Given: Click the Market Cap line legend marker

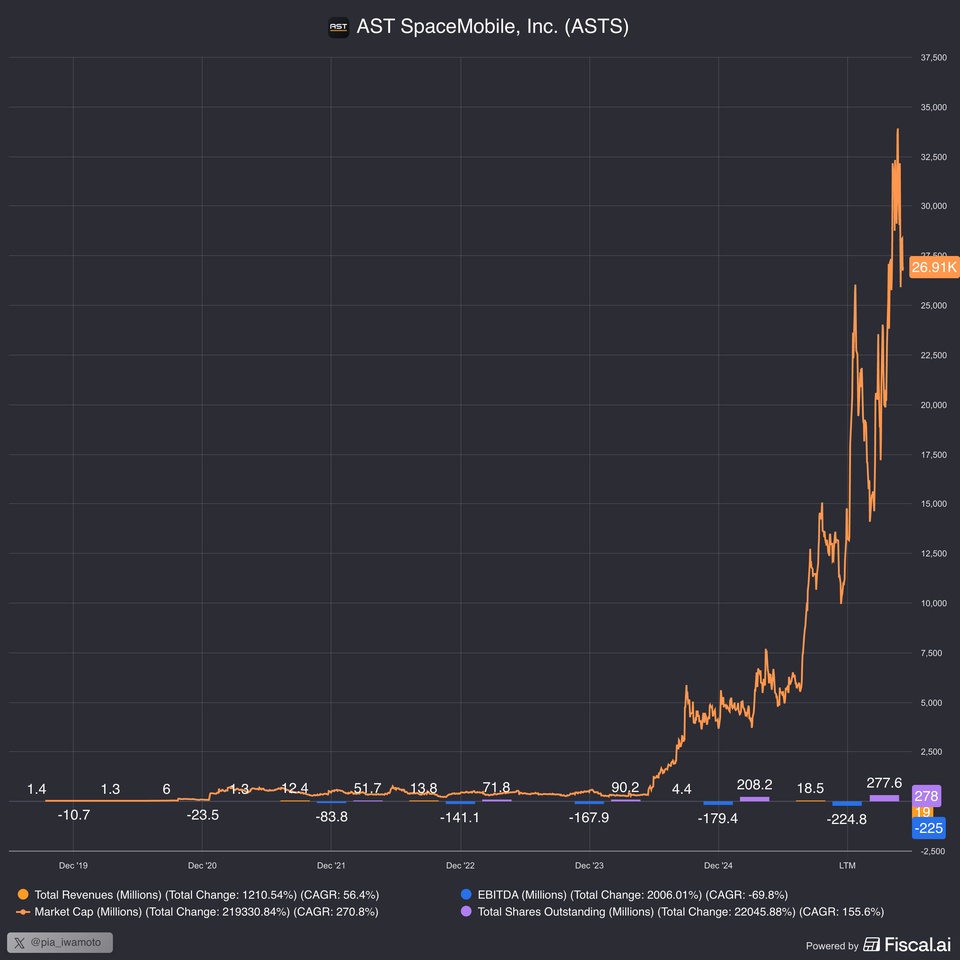Looking at the screenshot, I should [22, 912].
